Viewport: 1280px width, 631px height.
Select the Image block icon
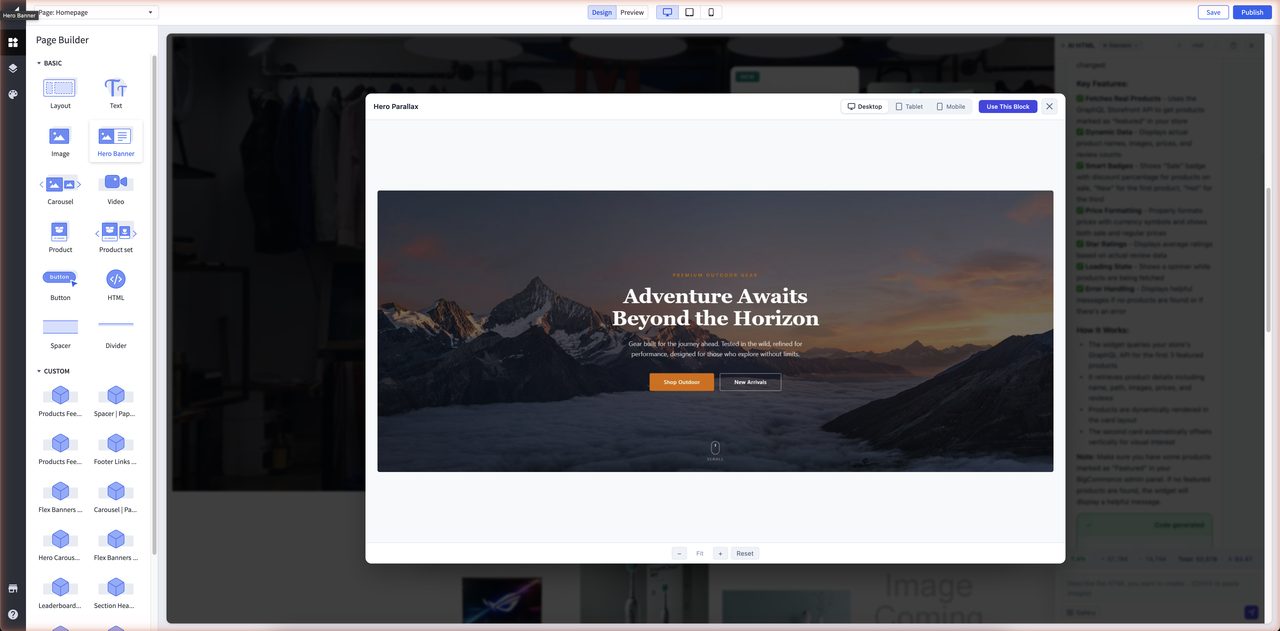pyautogui.click(x=57, y=136)
